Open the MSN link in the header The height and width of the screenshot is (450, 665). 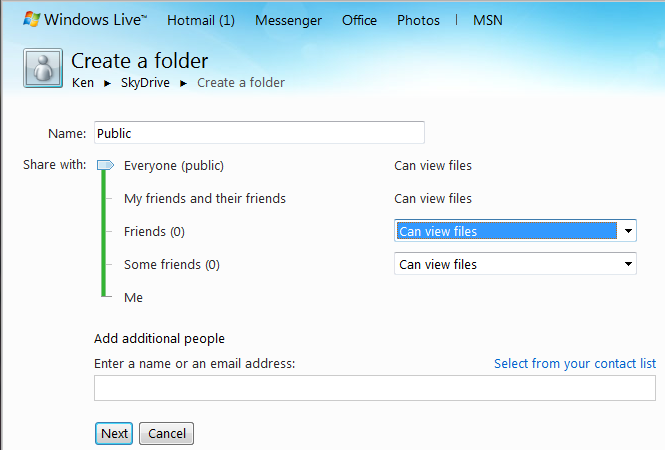click(488, 20)
